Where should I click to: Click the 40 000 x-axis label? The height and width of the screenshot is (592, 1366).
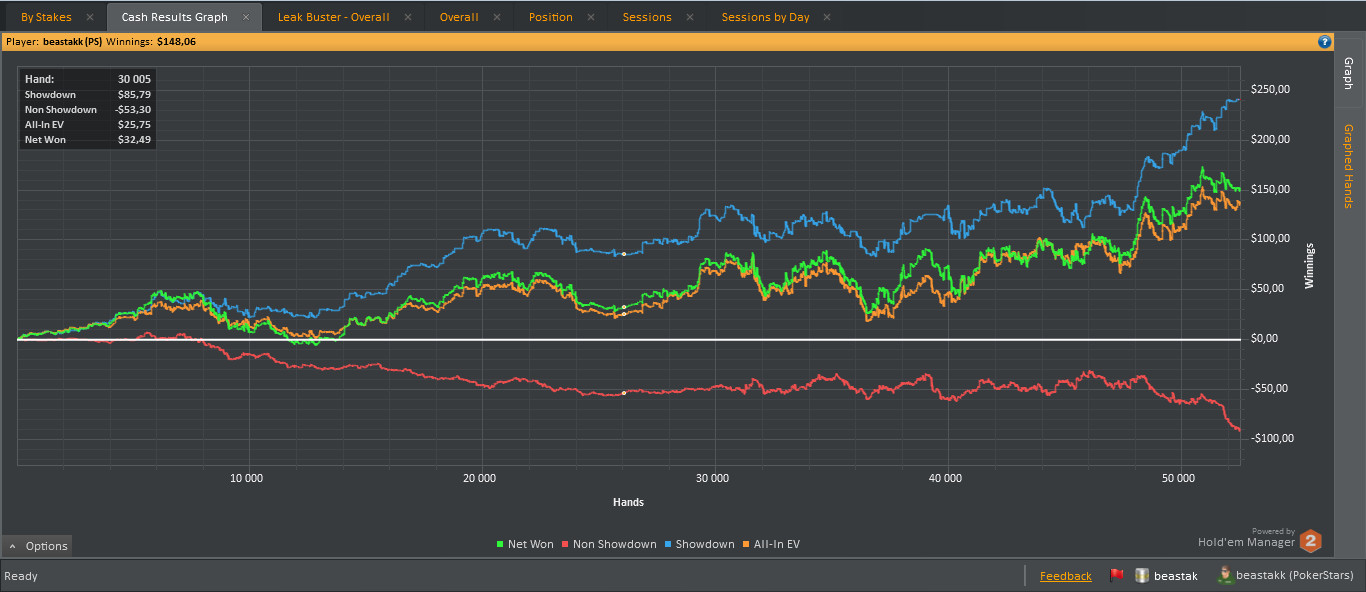pyautogui.click(x=945, y=478)
